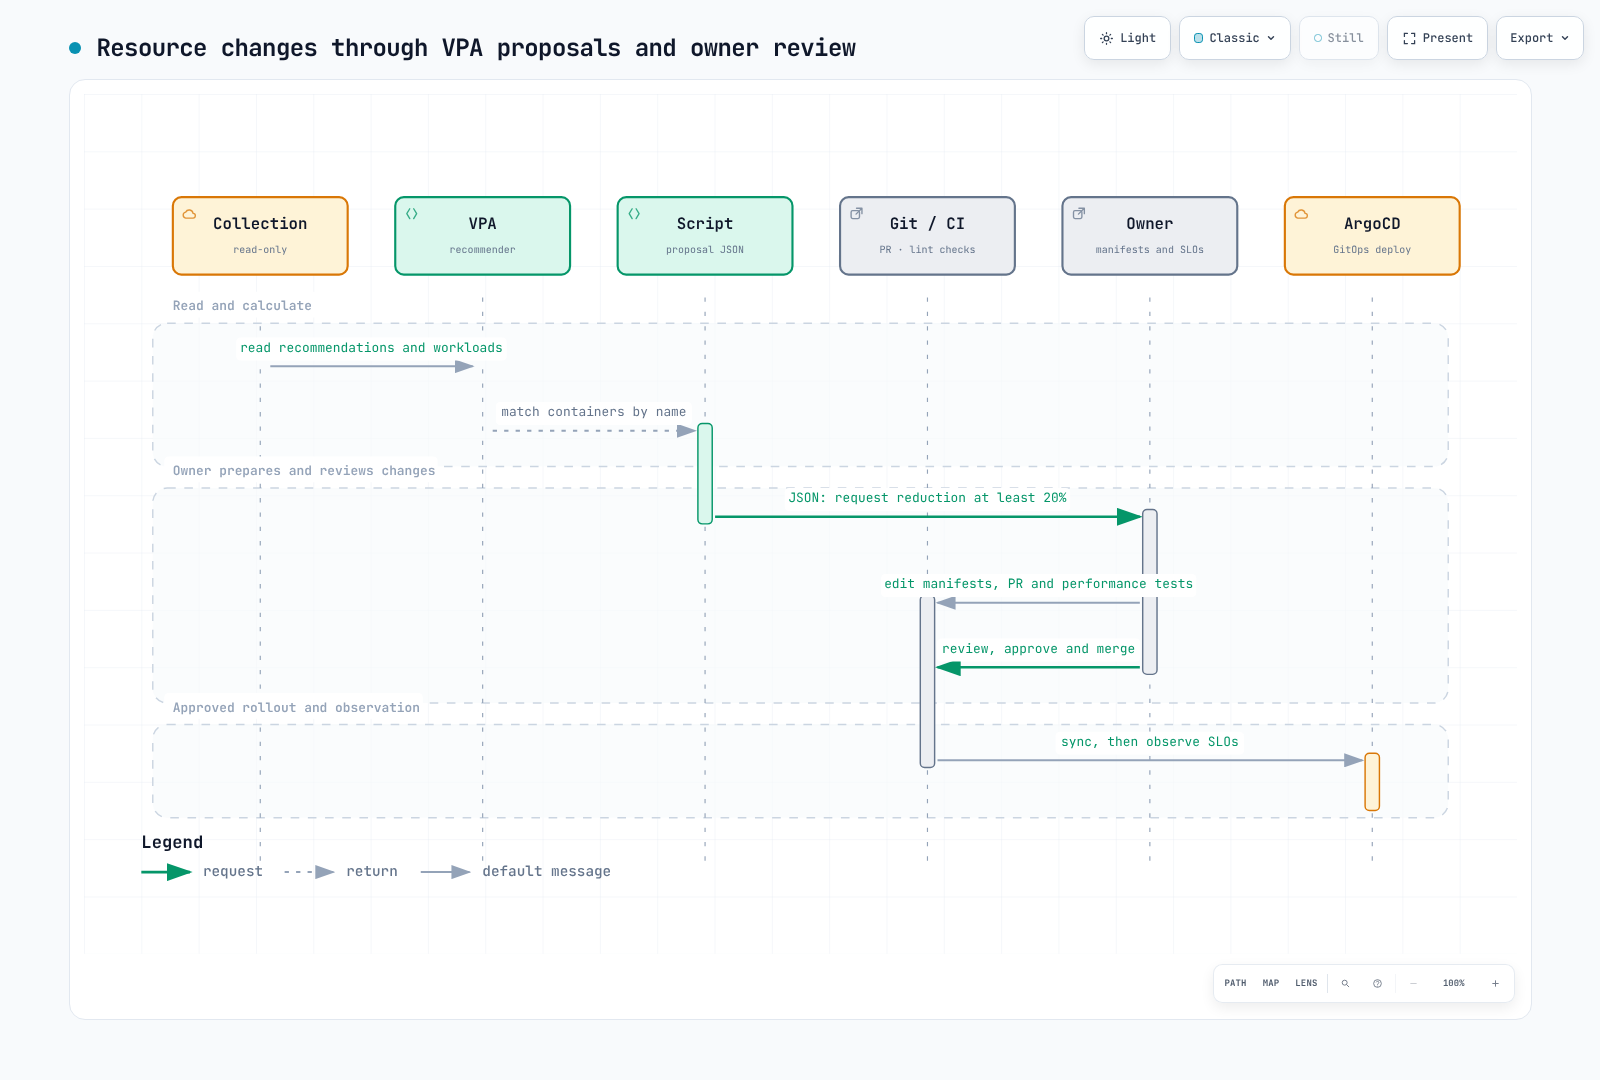Zoom in with the plus icon
Viewport: 1600px width, 1080px height.
[1495, 983]
